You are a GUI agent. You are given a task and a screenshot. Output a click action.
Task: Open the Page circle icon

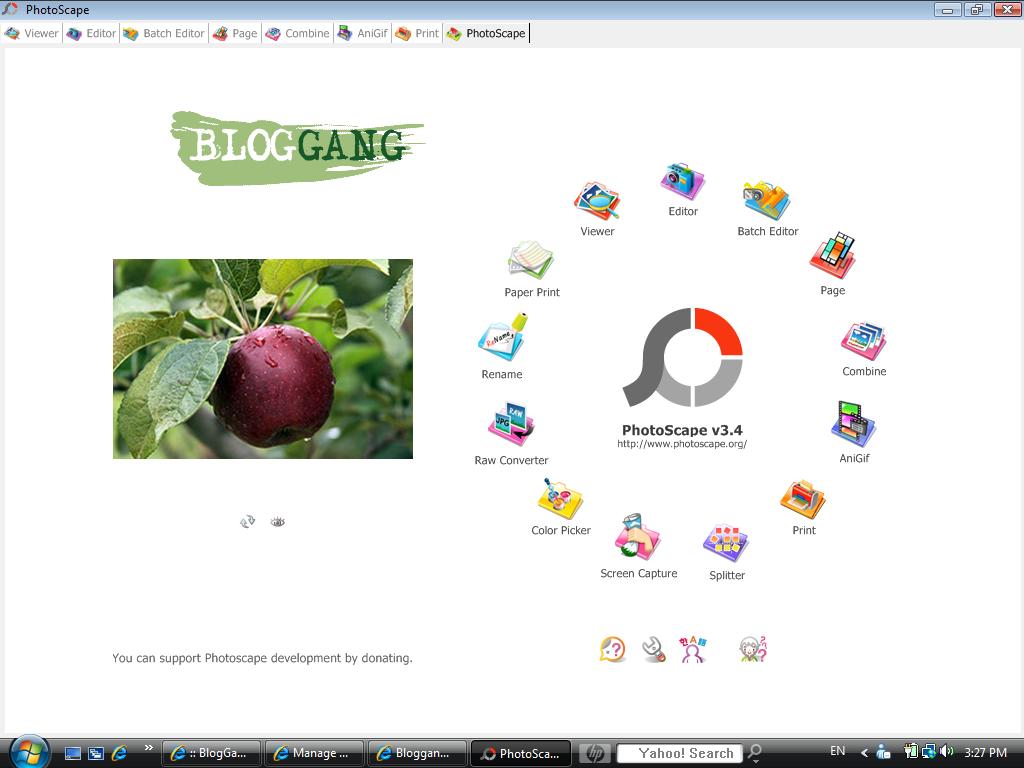point(833,256)
